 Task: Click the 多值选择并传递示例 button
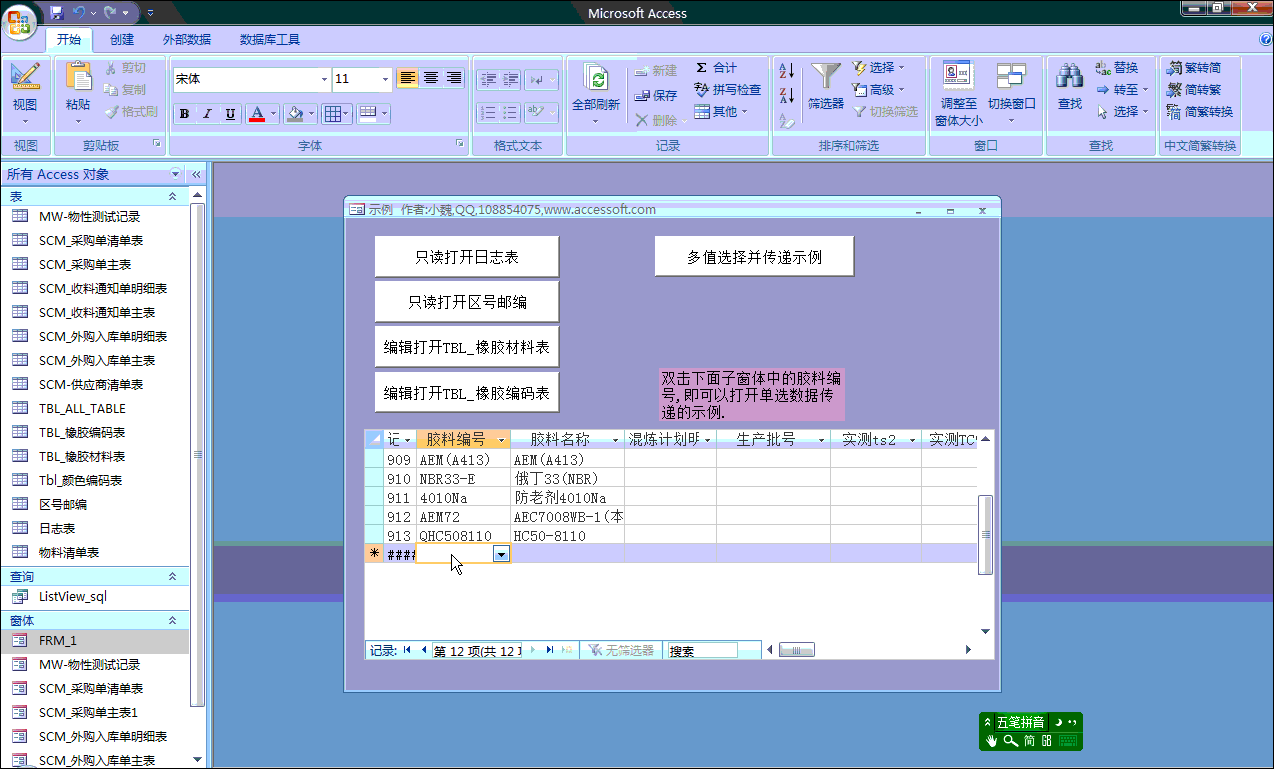[x=754, y=257]
